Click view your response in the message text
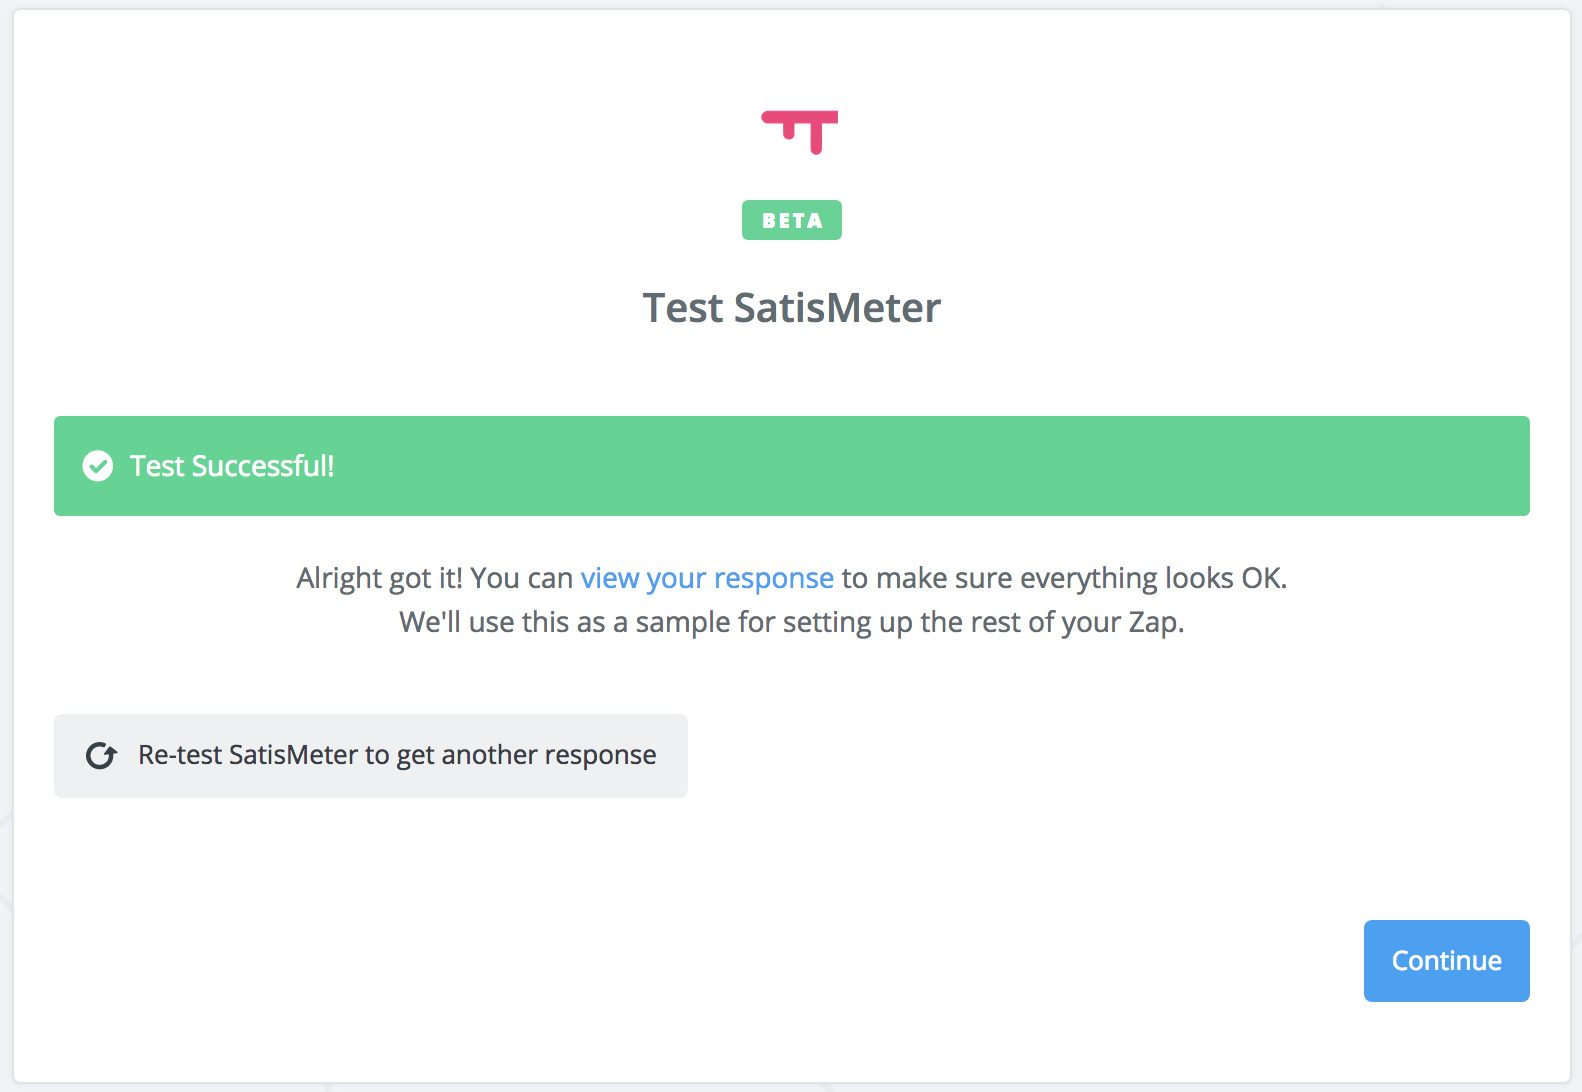The width and height of the screenshot is (1582, 1092). (707, 578)
